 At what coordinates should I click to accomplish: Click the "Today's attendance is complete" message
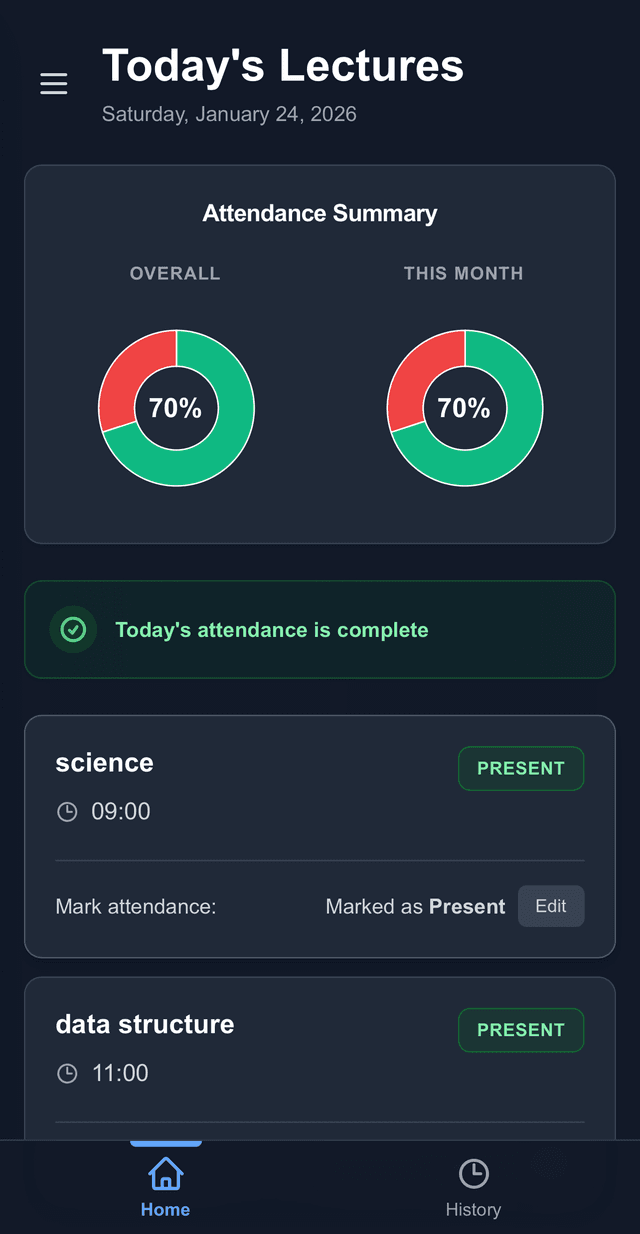pos(272,630)
